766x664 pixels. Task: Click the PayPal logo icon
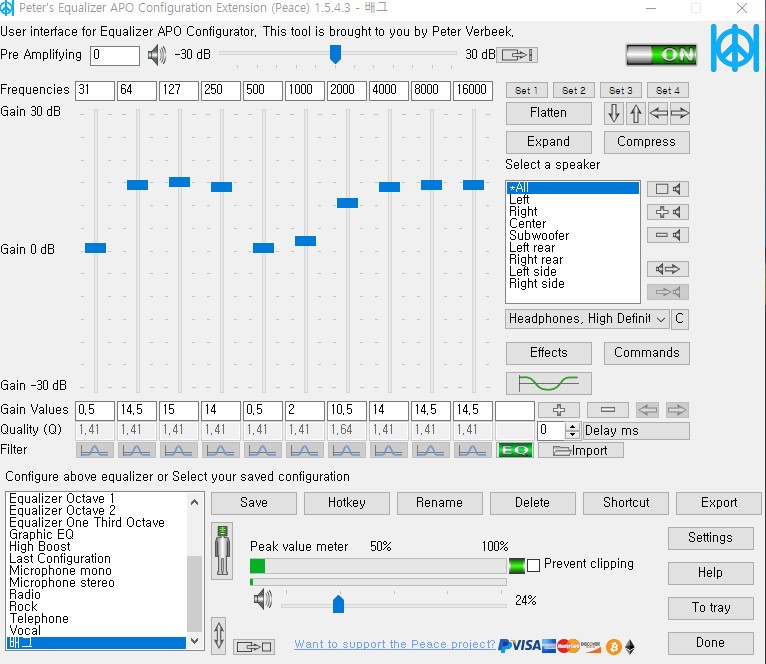tap(505, 646)
